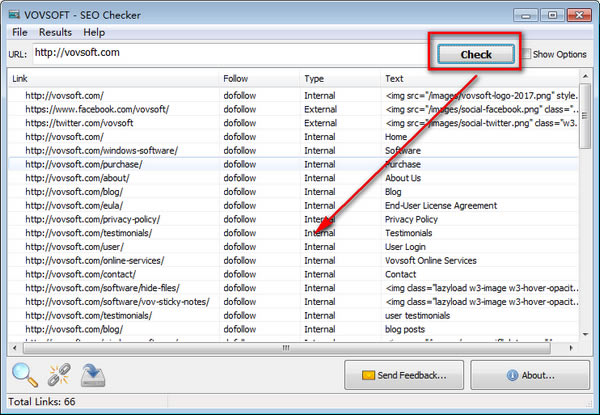The width and height of the screenshot is (600, 415).
Task: Select the windows-software link row
Action: [x=293, y=151]
